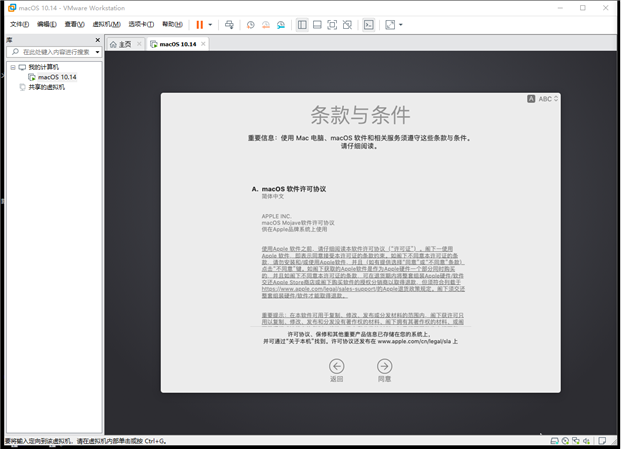Collapse the 我的计算机 tree node
Viewport: 621px width, 449px height.
(13, 67)
